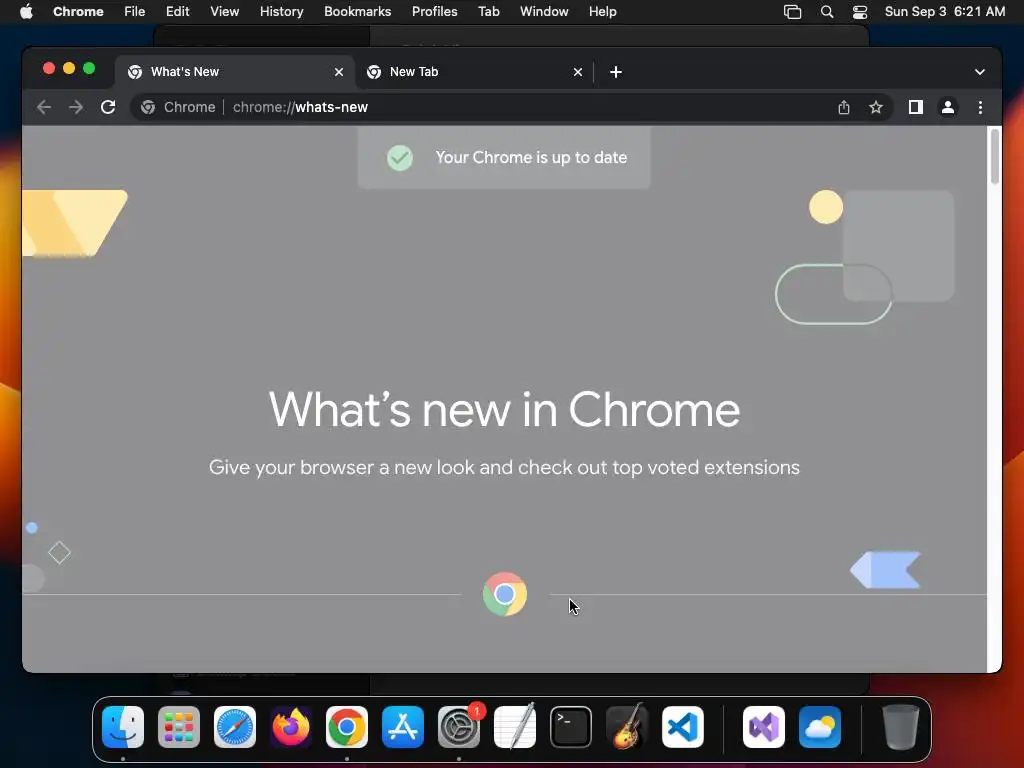The width and height of the screenshot is (1024, 768).
Task: Open the Profiles menu
Action: click(434, 12)
